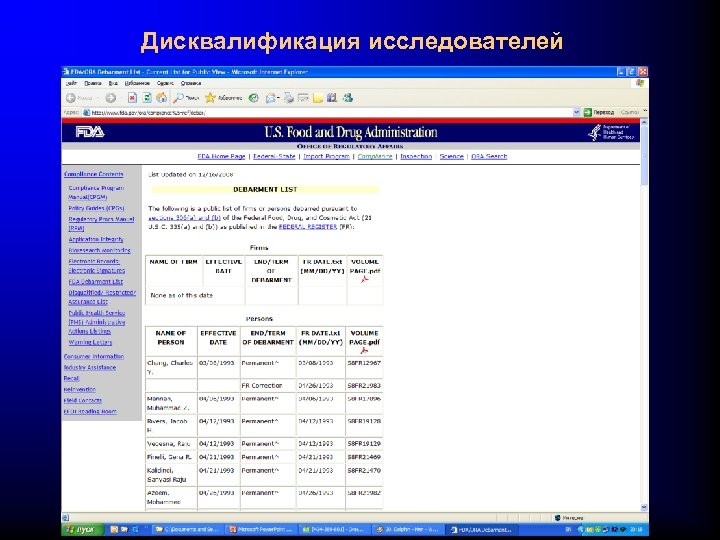
Task: Open the View menu
Action: coord(113,83)
